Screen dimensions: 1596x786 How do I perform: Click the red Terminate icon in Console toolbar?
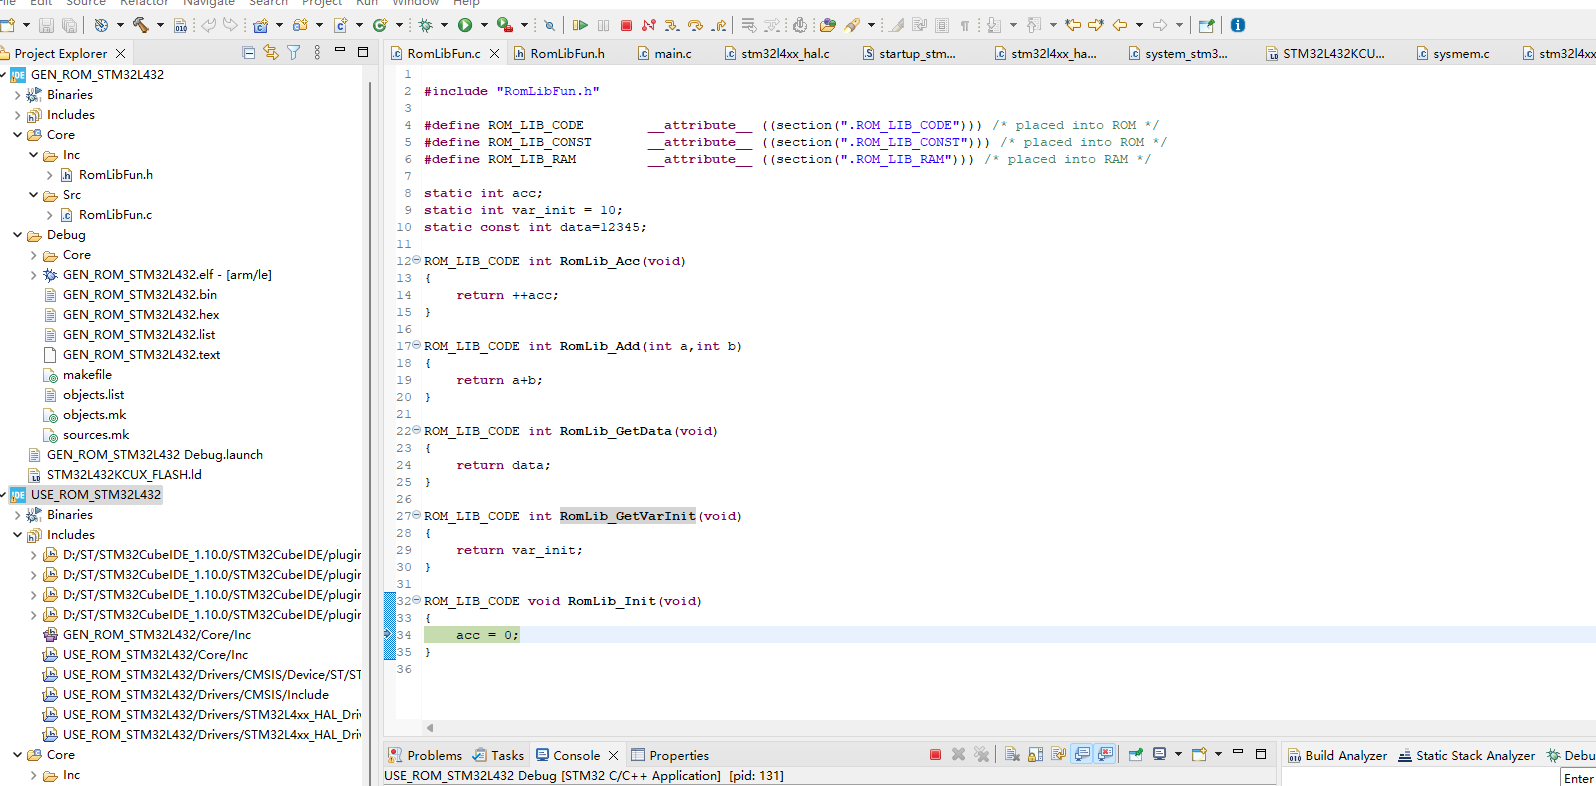pyautogui.click(x=935, y=755)
